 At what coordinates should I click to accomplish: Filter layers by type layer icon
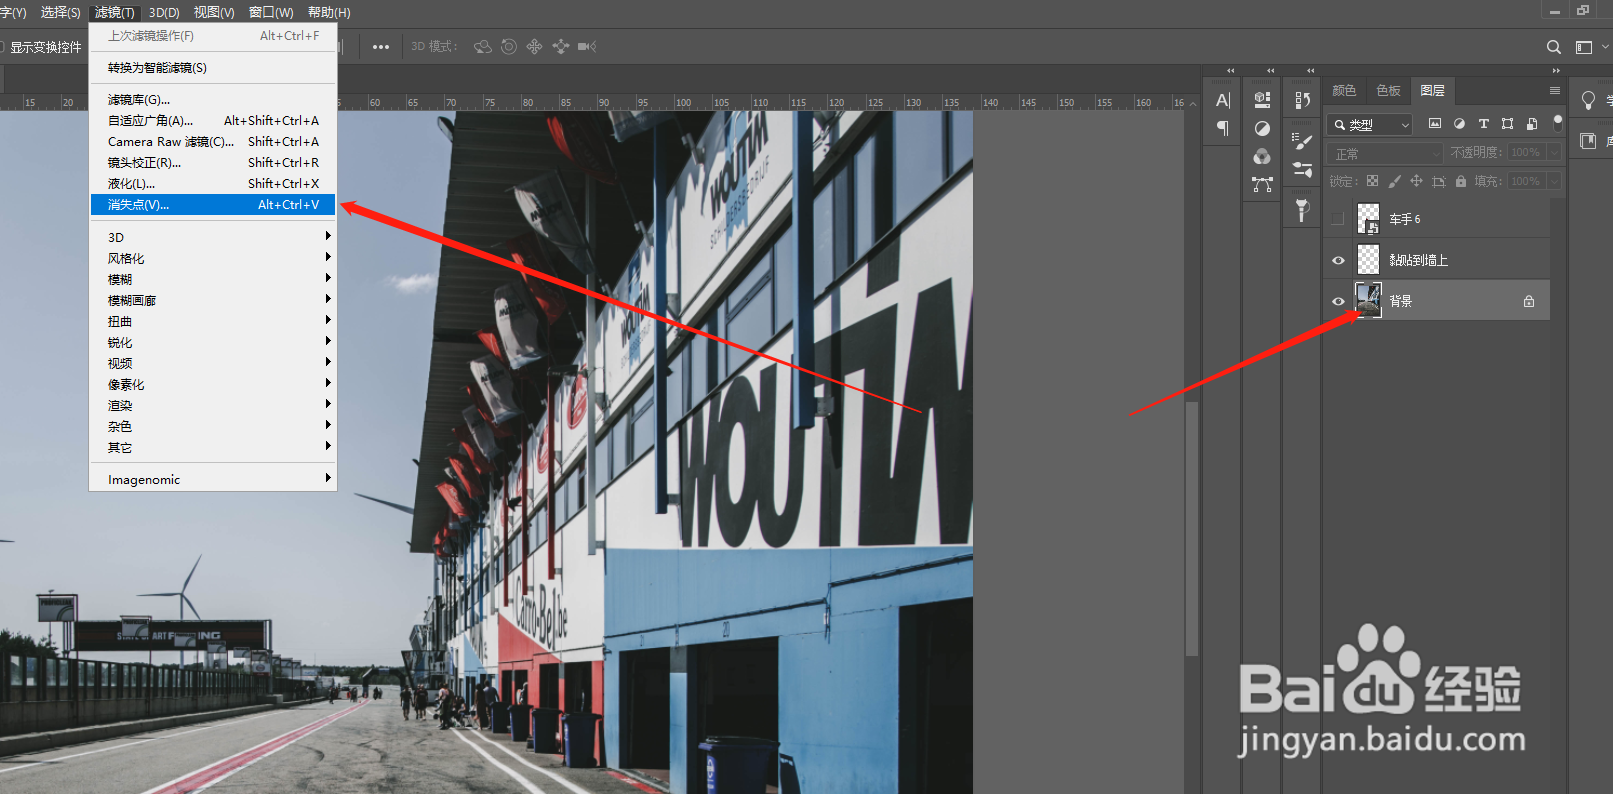point(1483,124)
